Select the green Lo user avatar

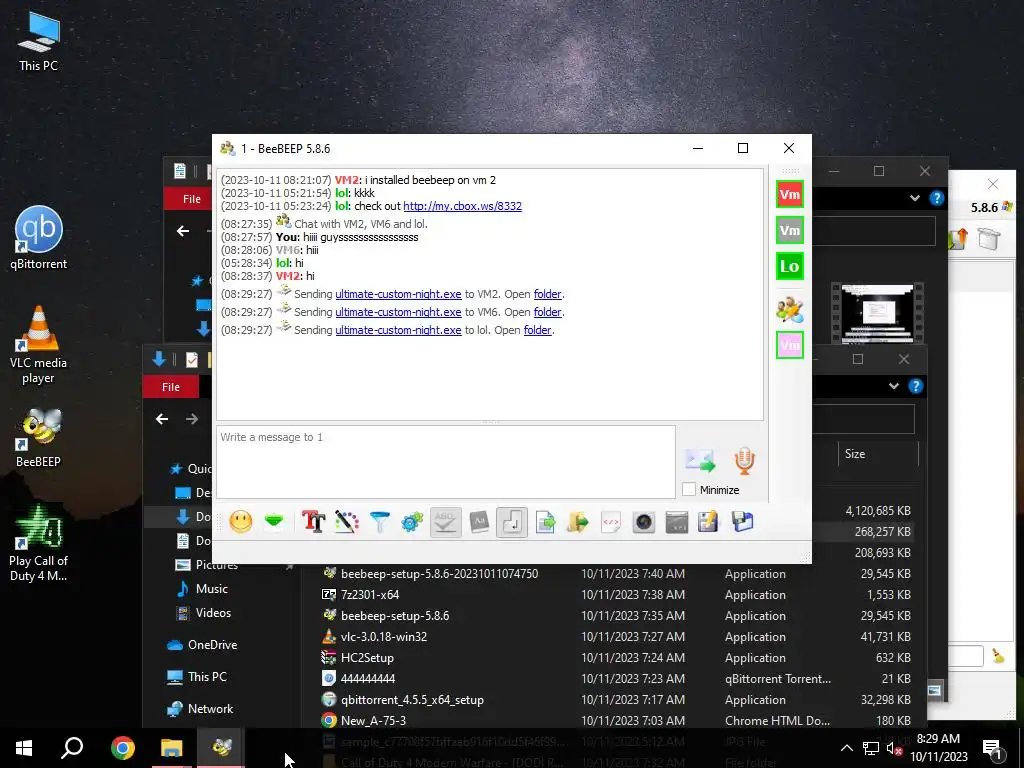pyautogui.click(x=790, y=266)
